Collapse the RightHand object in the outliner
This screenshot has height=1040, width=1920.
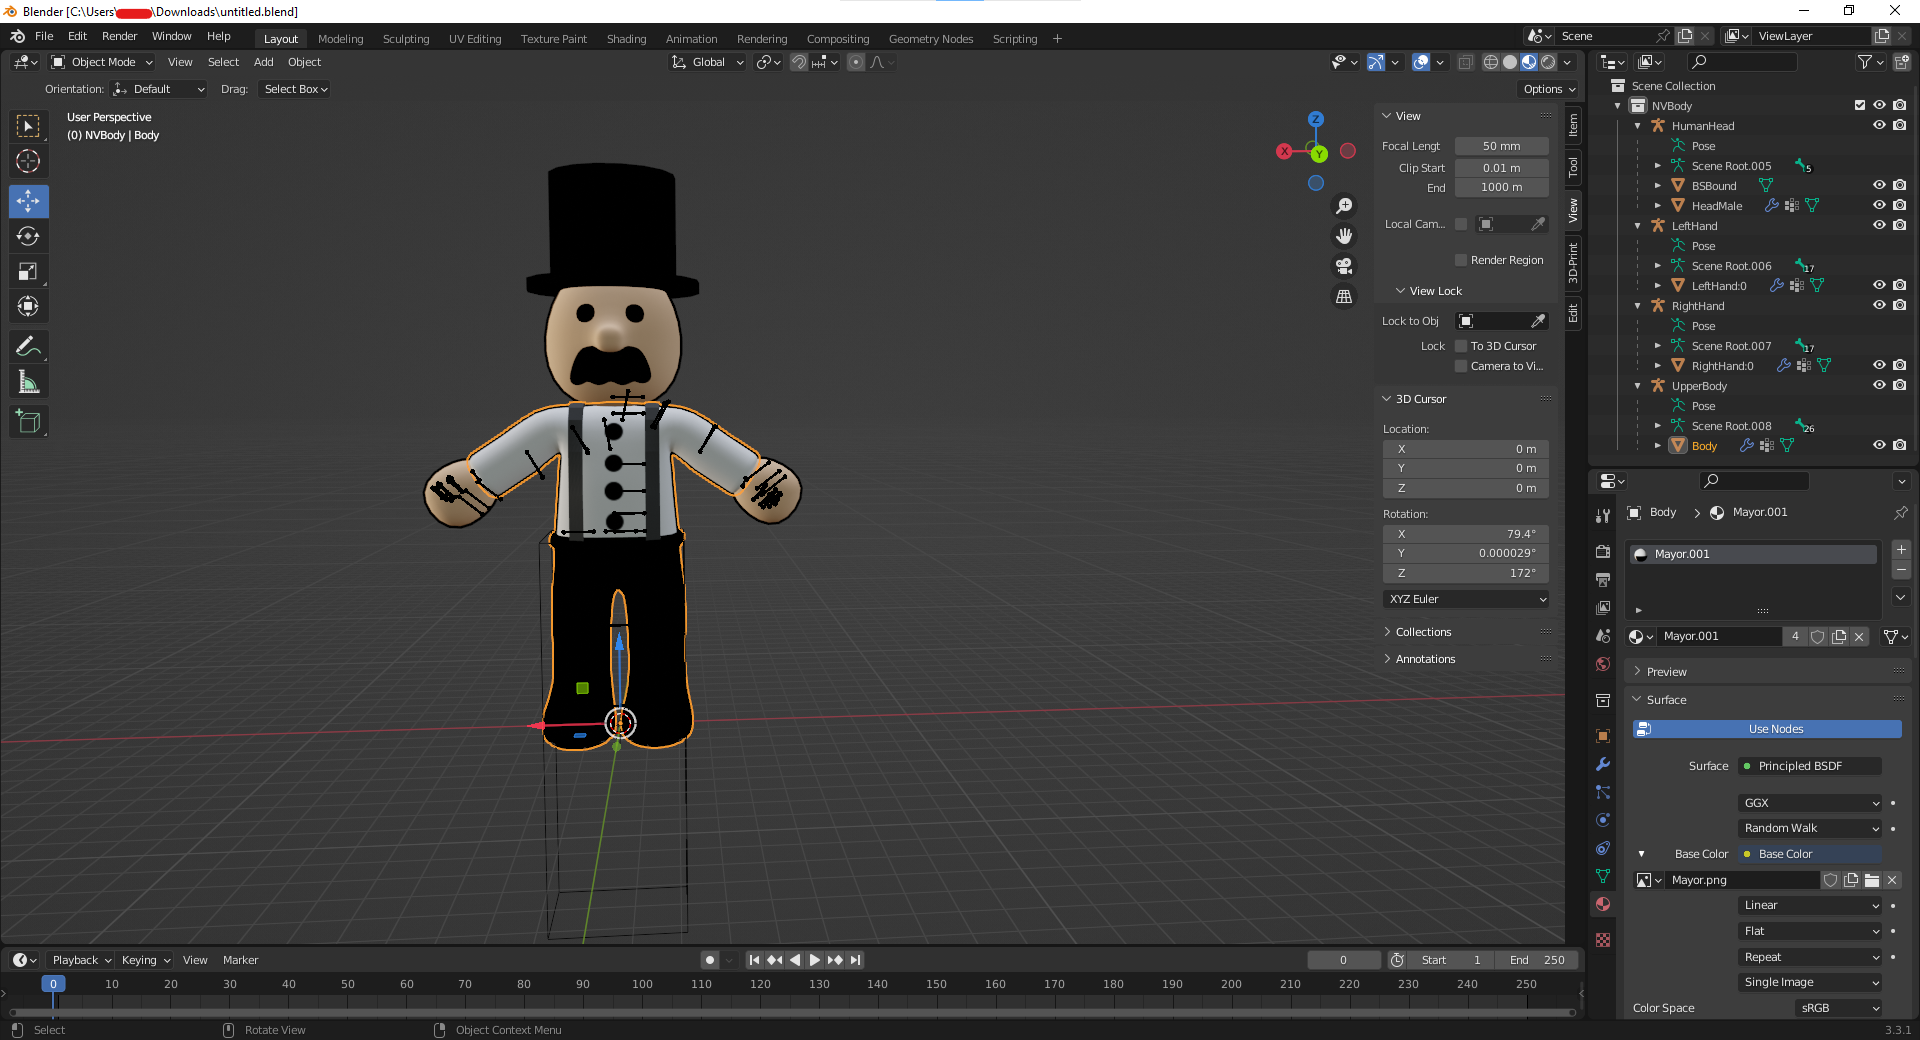(1637, 305)
